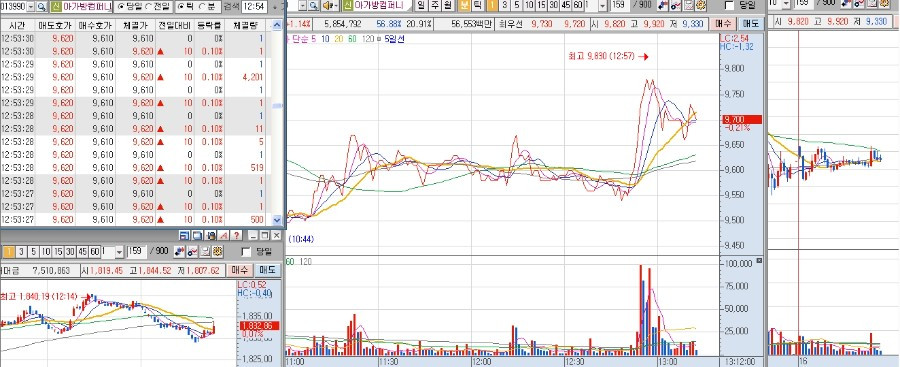Screen dimensions: 900x367
Task: Click the save layout icon in lower-left window
Action: [x=184, y=235]
